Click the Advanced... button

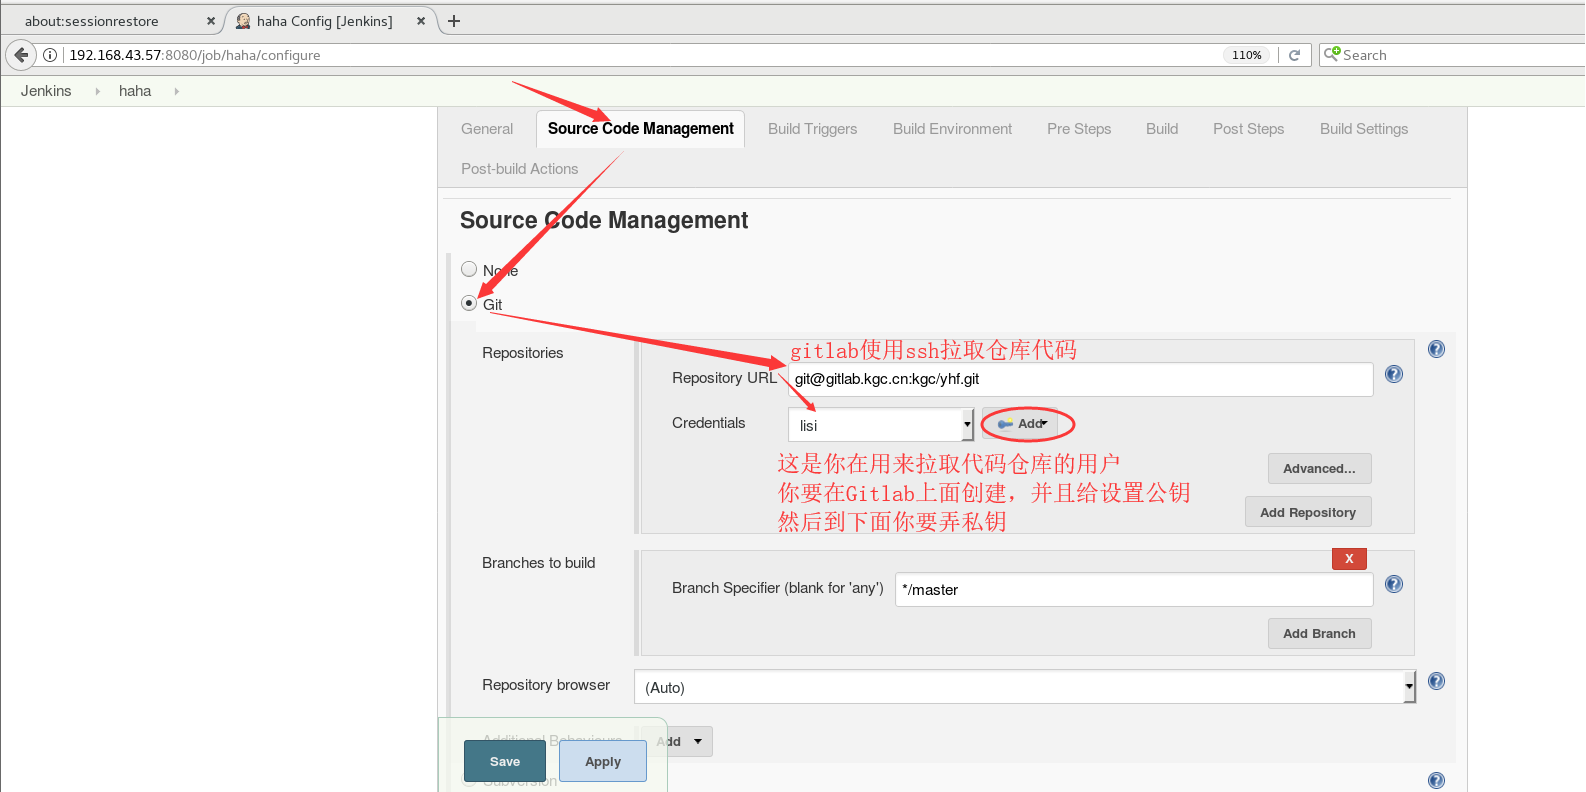(1320, 468)
